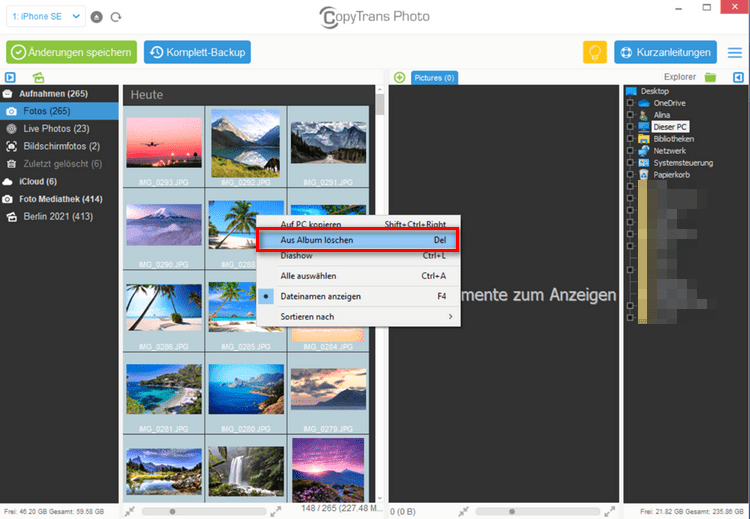Click shrink thumbnails icon in PC pane

click(x=463, y=511)
